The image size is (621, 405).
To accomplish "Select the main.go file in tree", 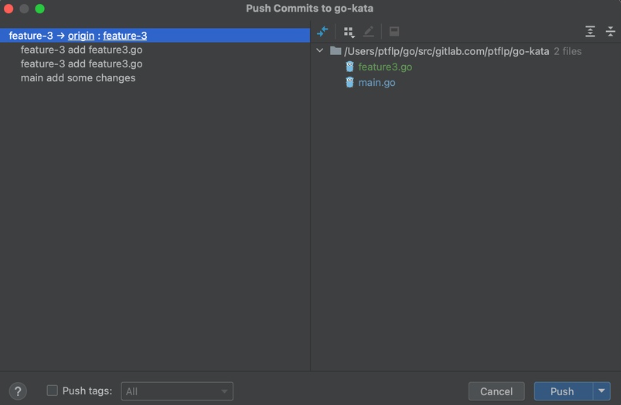I will tap(376, 82).
